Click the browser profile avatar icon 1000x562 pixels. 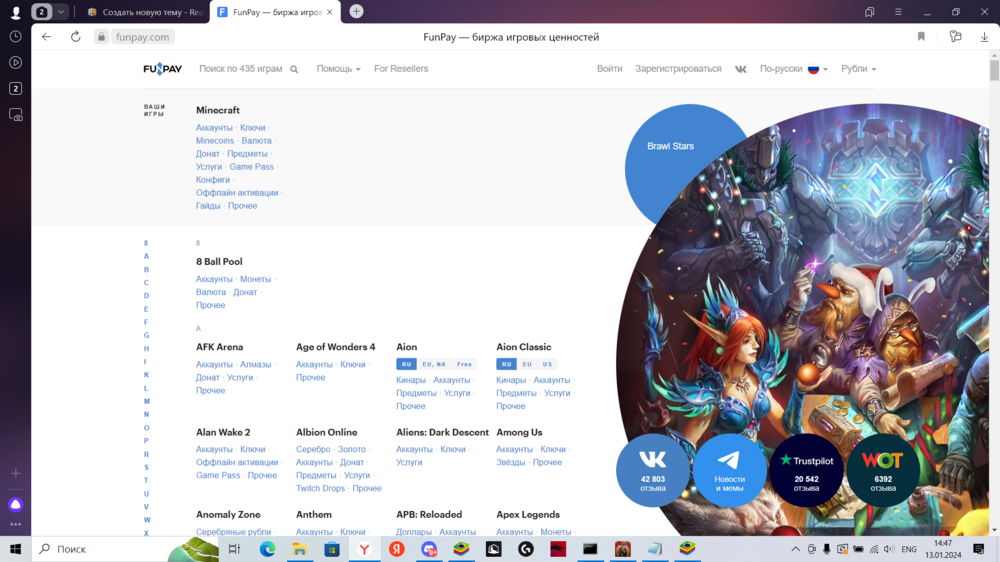point(15,11)
